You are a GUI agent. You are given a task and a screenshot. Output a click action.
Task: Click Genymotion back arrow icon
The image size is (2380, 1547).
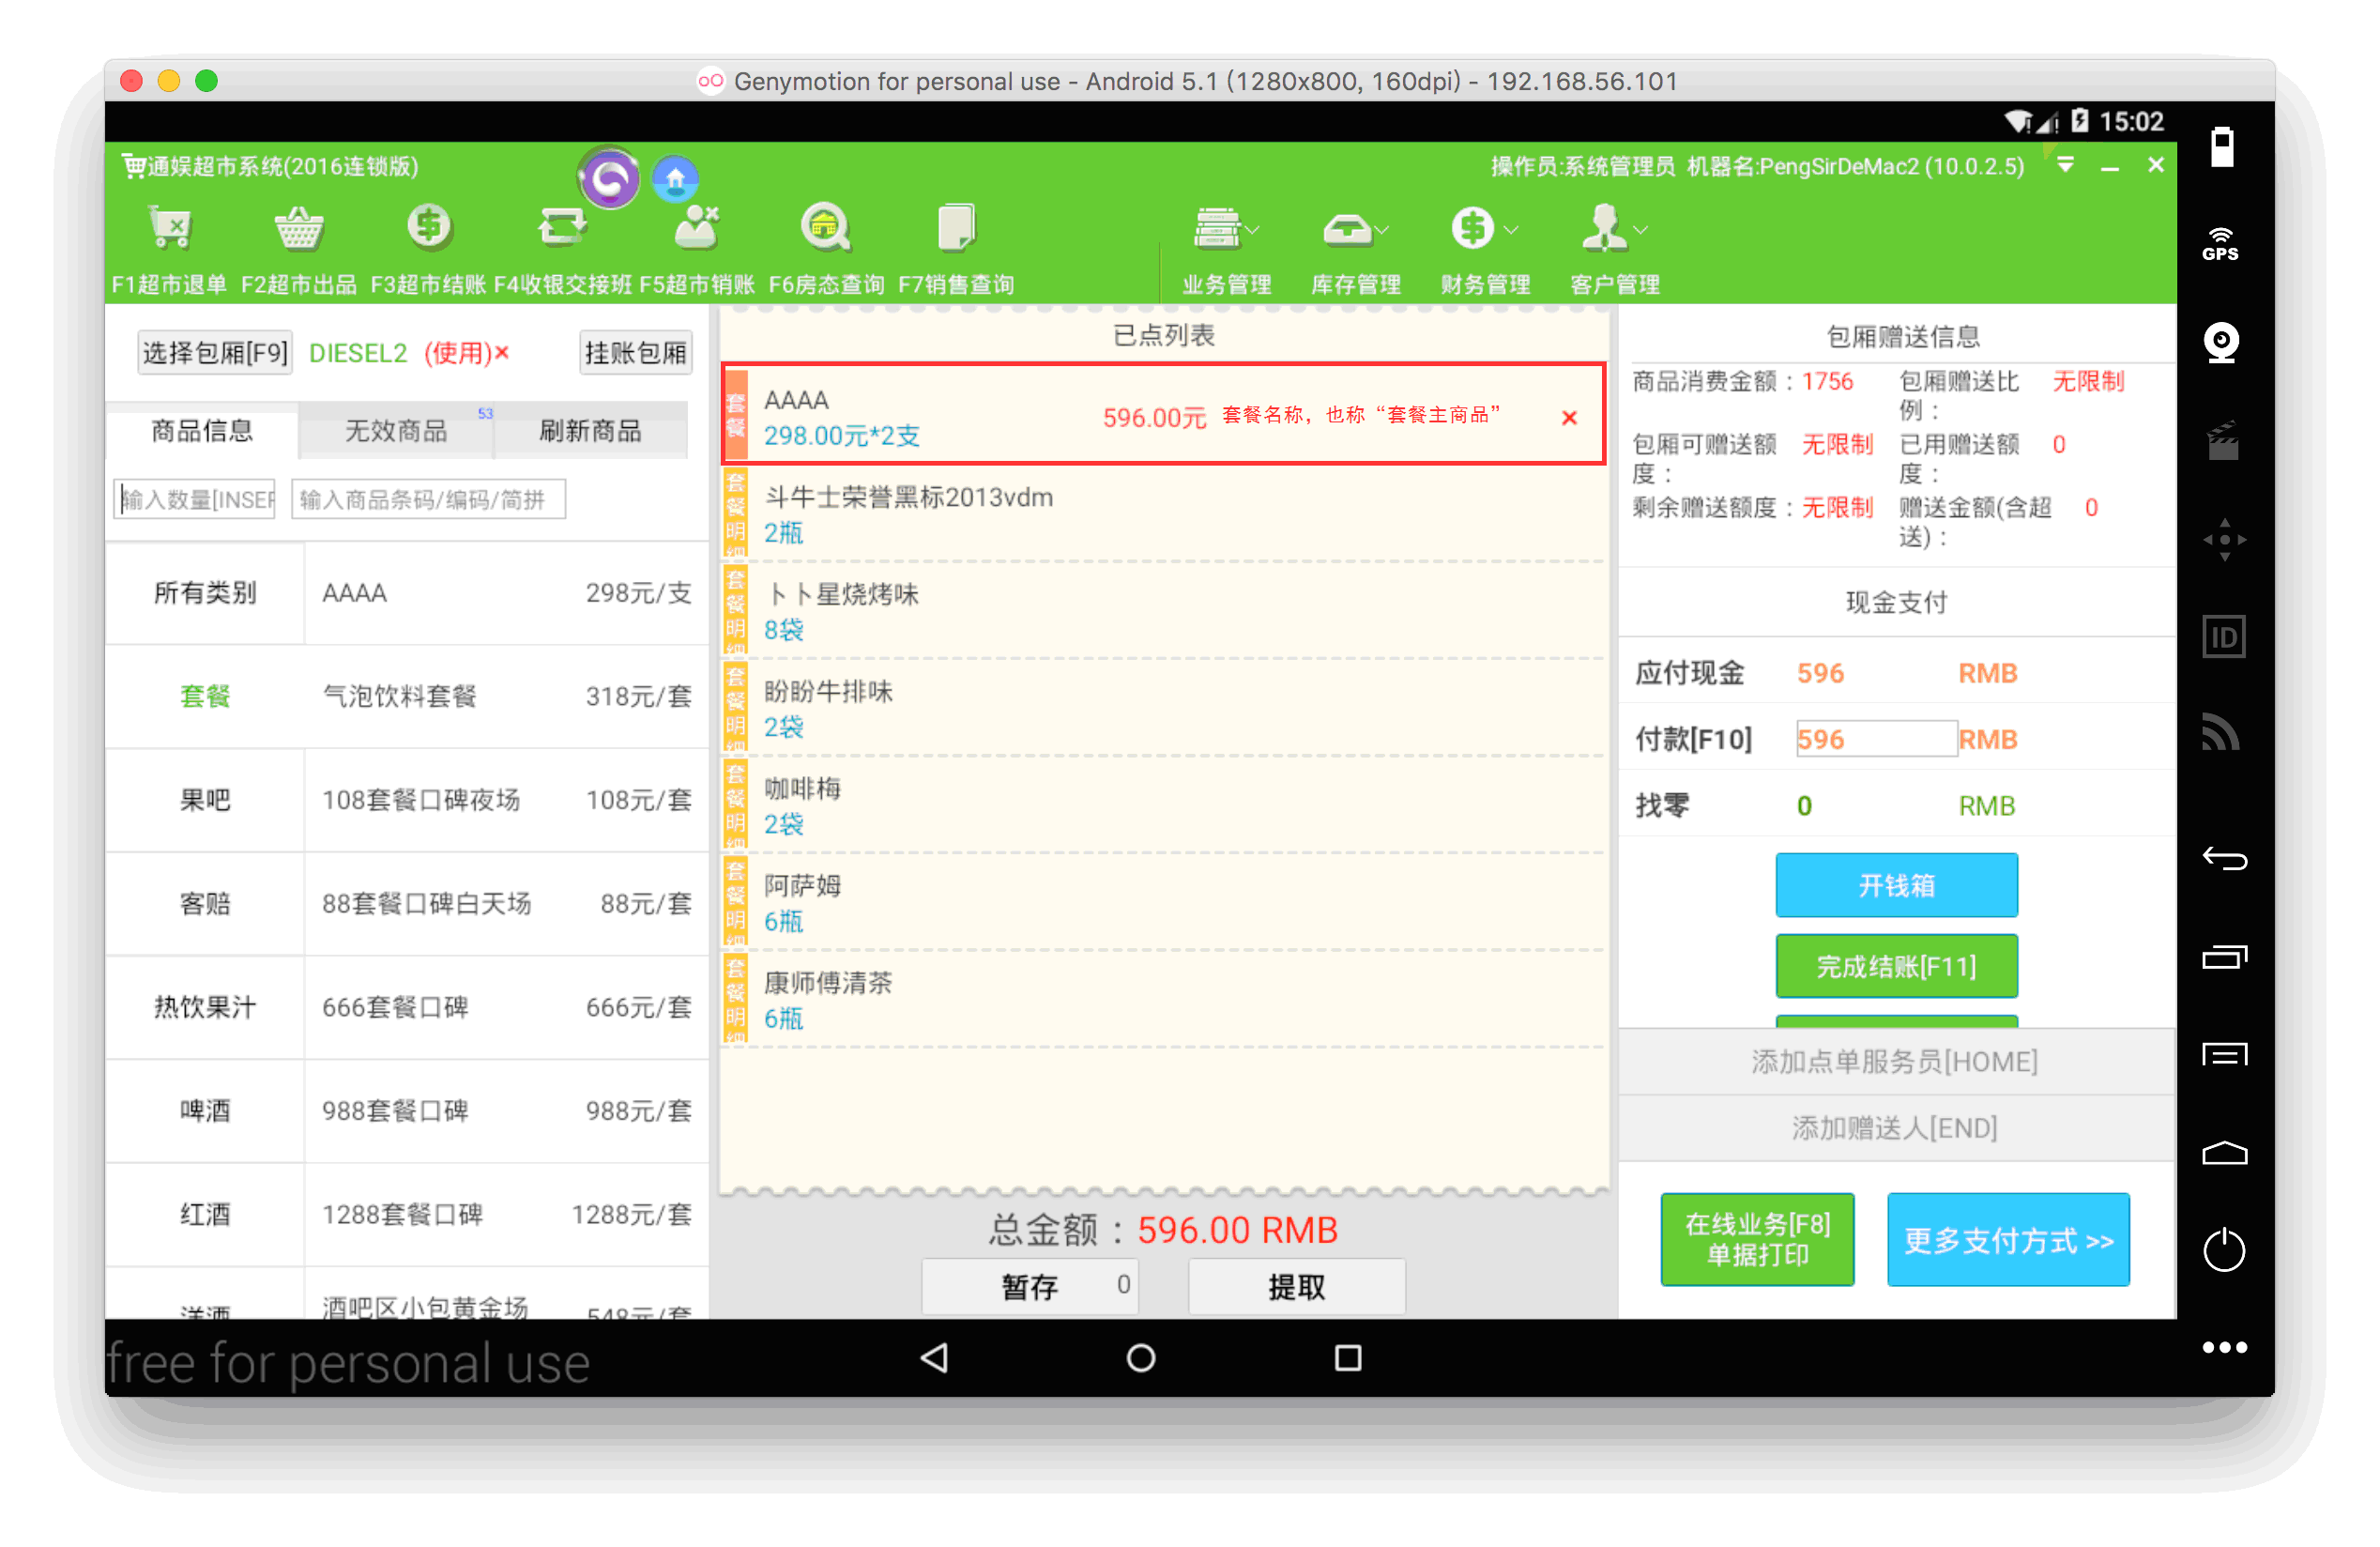coord(2224,858)
